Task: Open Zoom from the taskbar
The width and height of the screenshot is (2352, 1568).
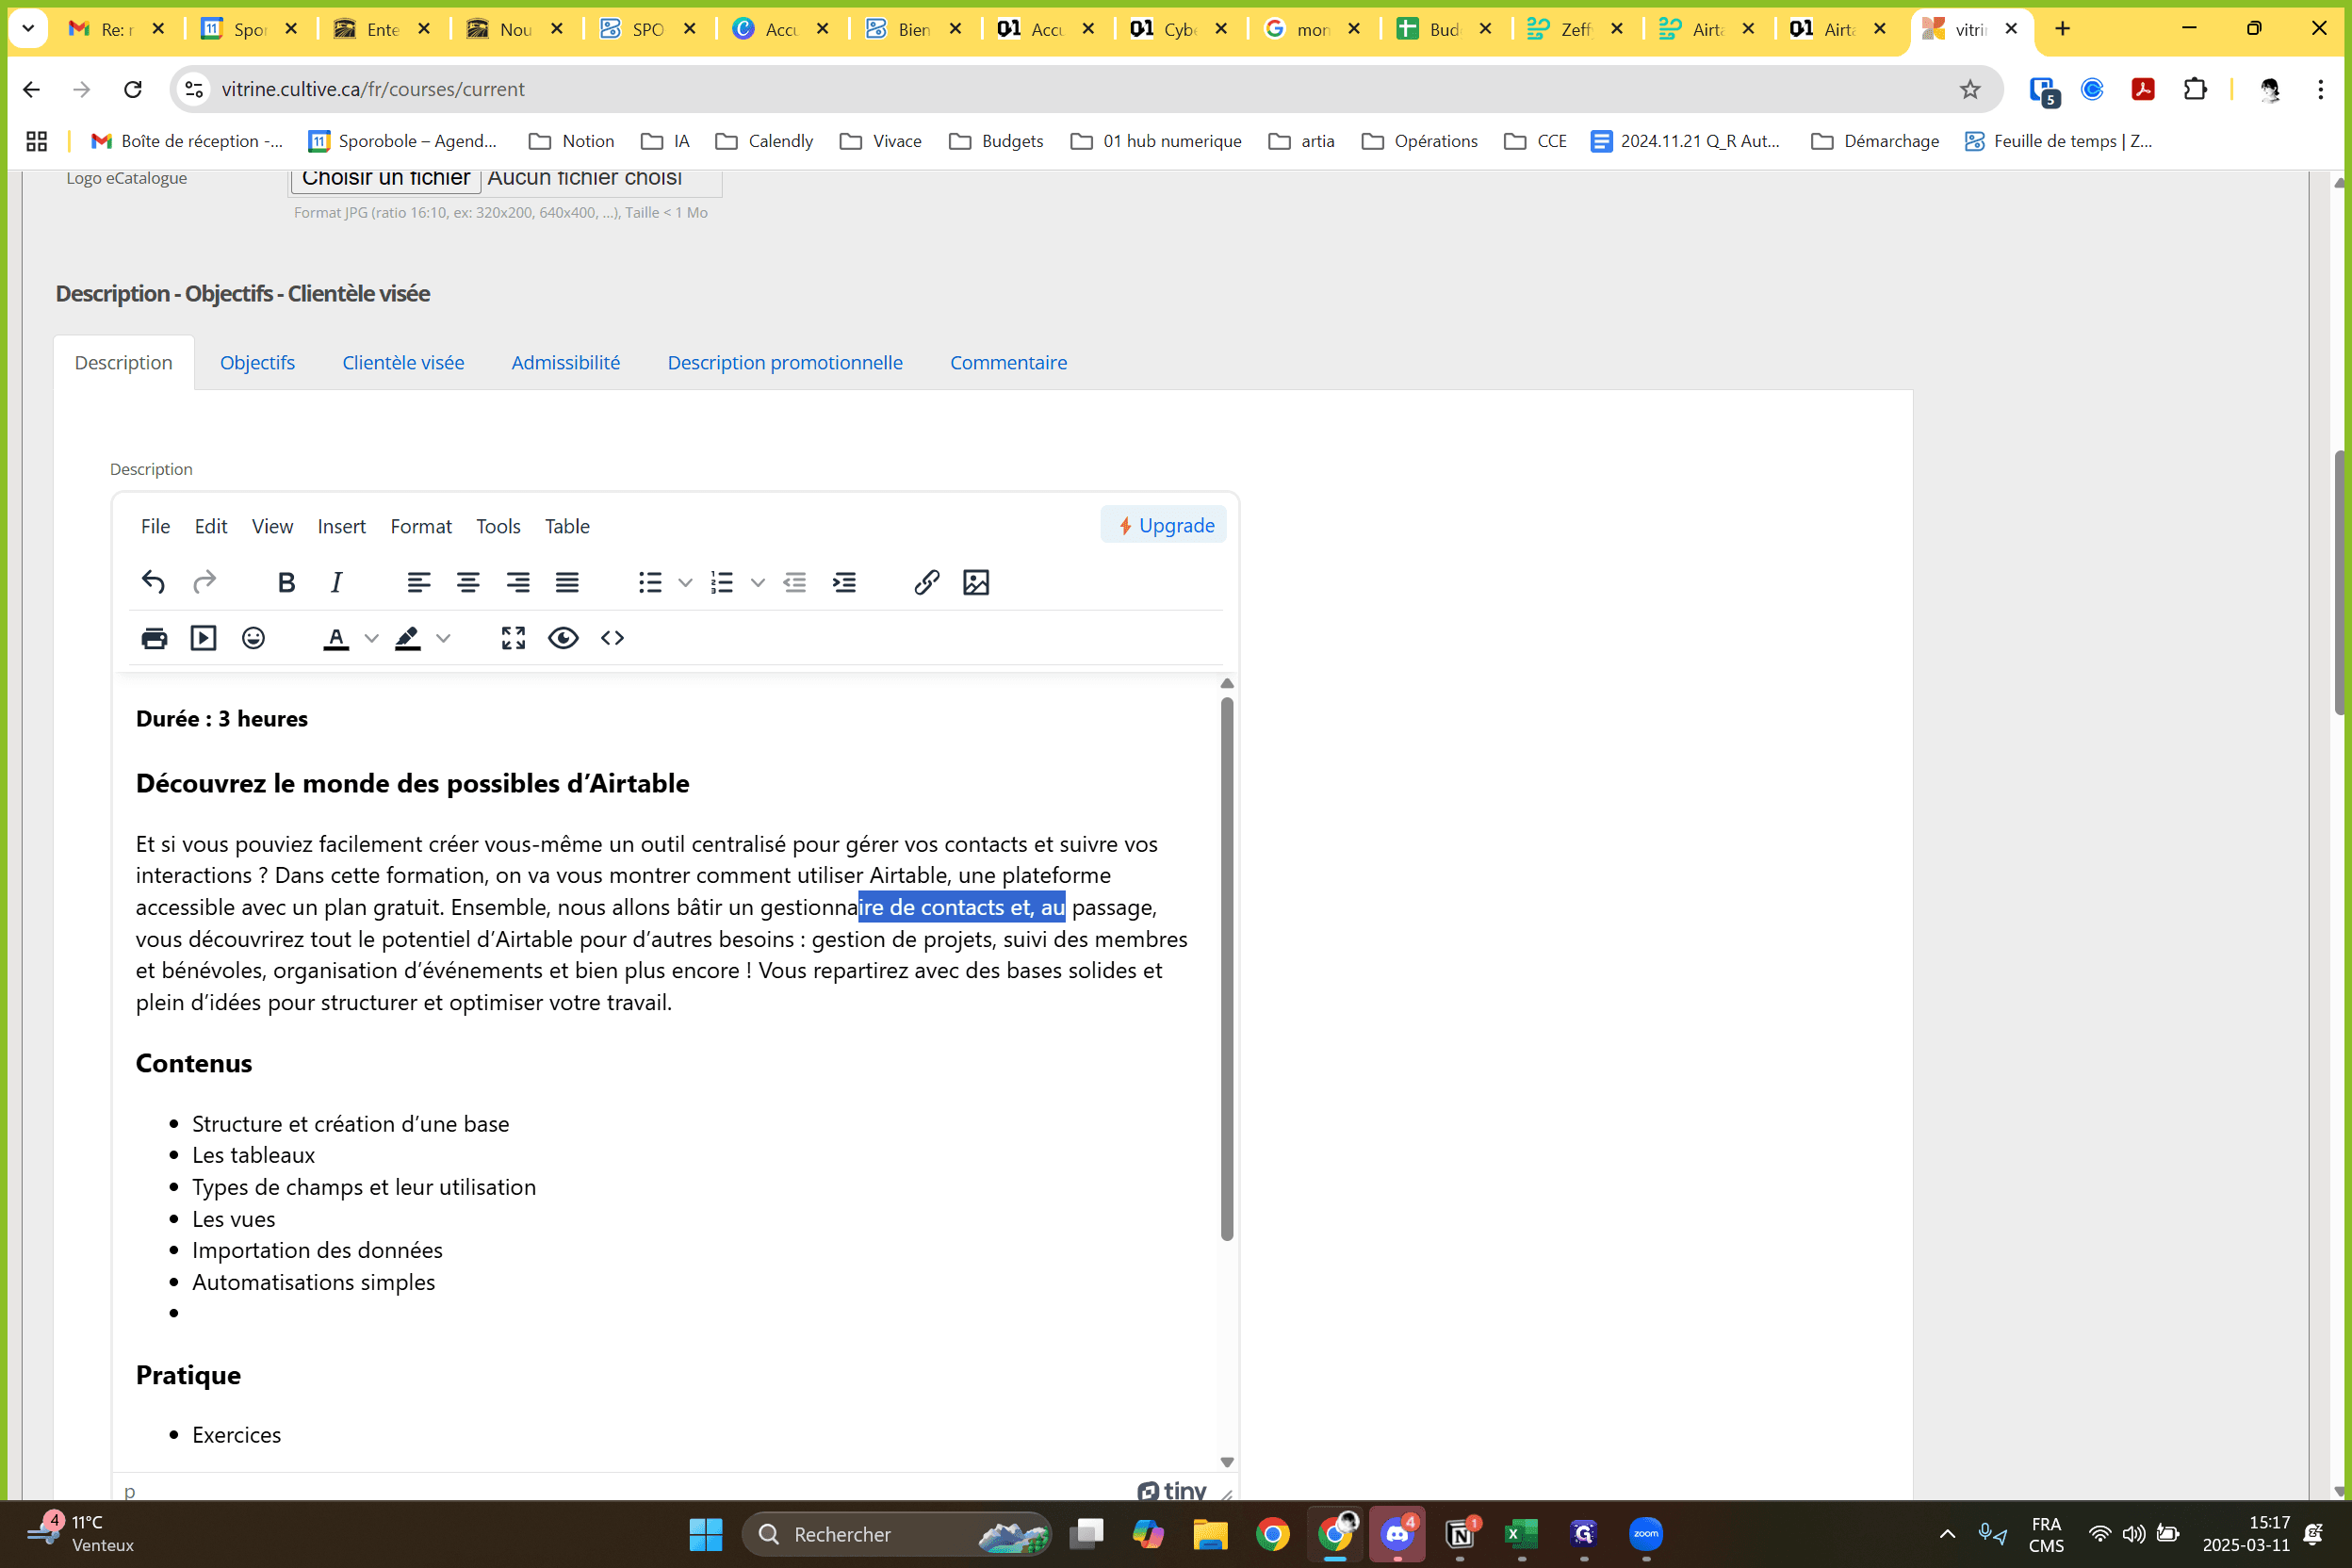Action: (x=1646, y=1534)
